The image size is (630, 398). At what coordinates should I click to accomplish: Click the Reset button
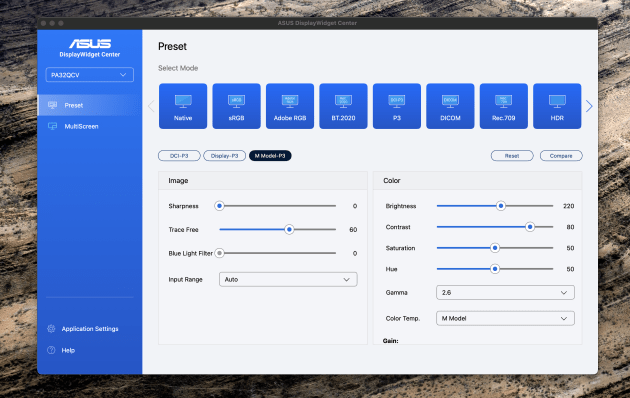(x=512, y=155)
